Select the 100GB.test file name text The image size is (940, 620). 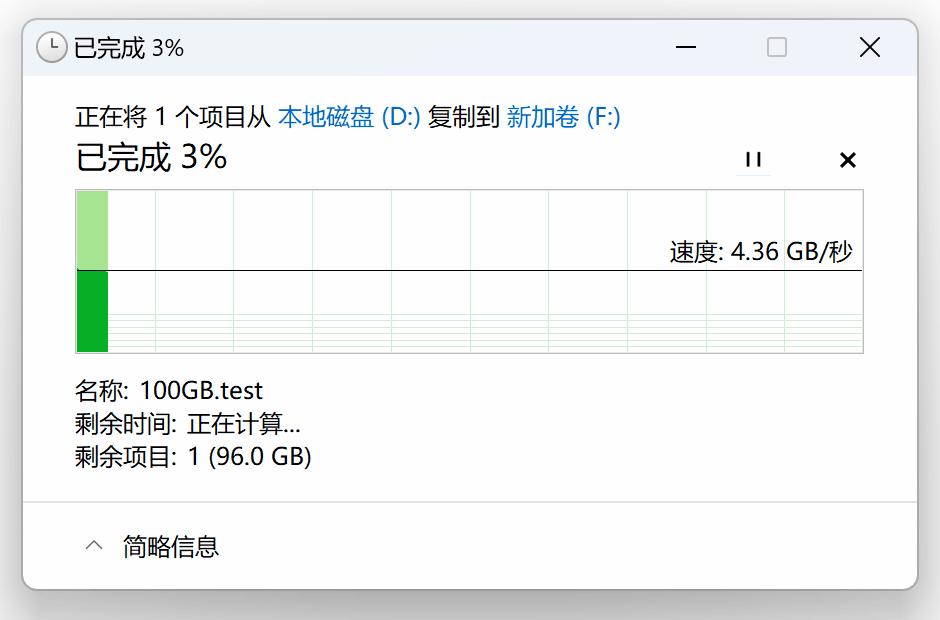click(x=201, y=390)
